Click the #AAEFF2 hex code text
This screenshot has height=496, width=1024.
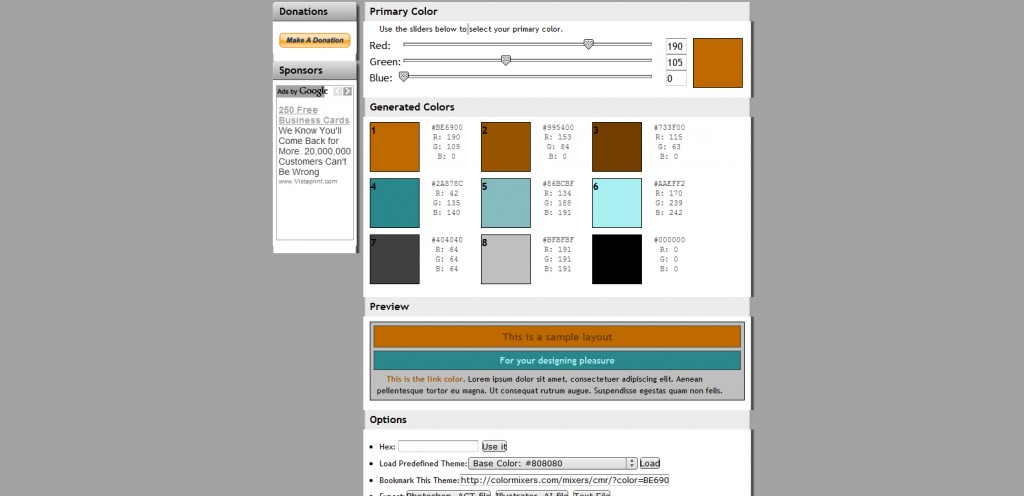coord(669,183)
